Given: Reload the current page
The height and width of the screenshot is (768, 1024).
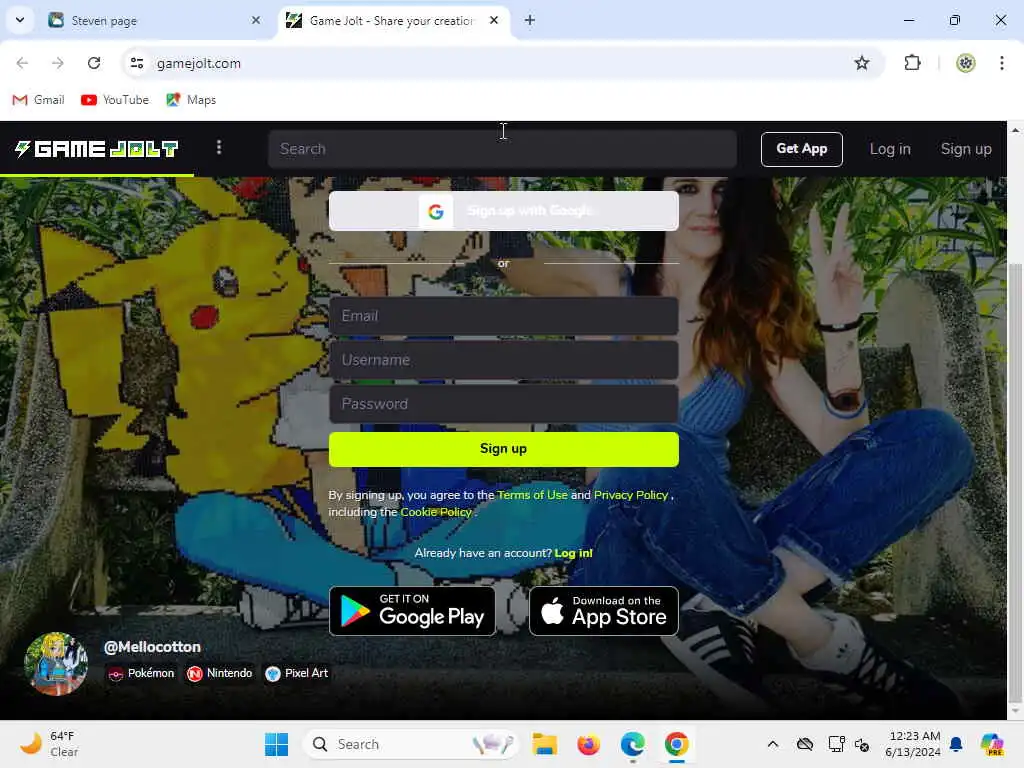Looking at the screenshot, I should (x=94, y=63).
